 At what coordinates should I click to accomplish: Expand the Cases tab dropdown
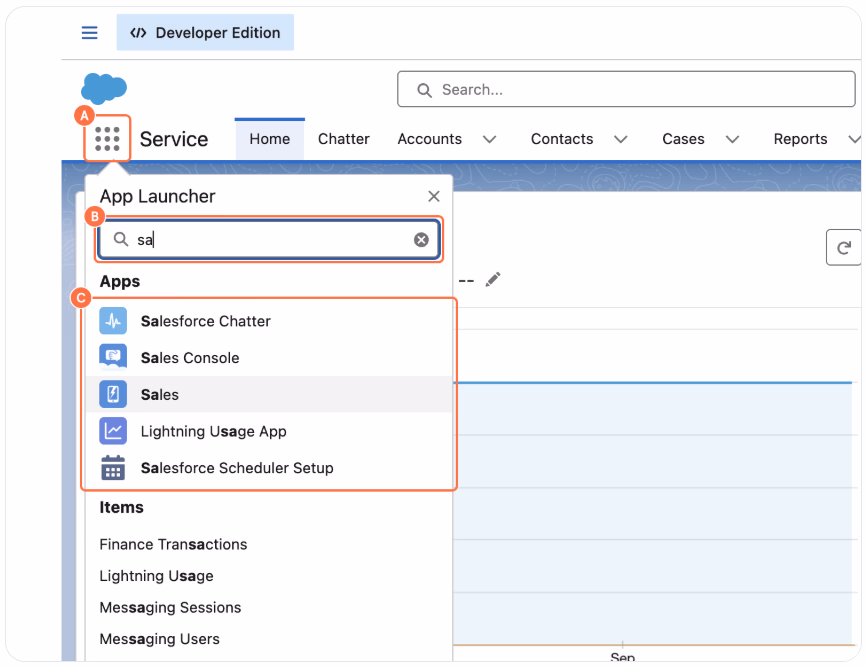pos(732,139)
